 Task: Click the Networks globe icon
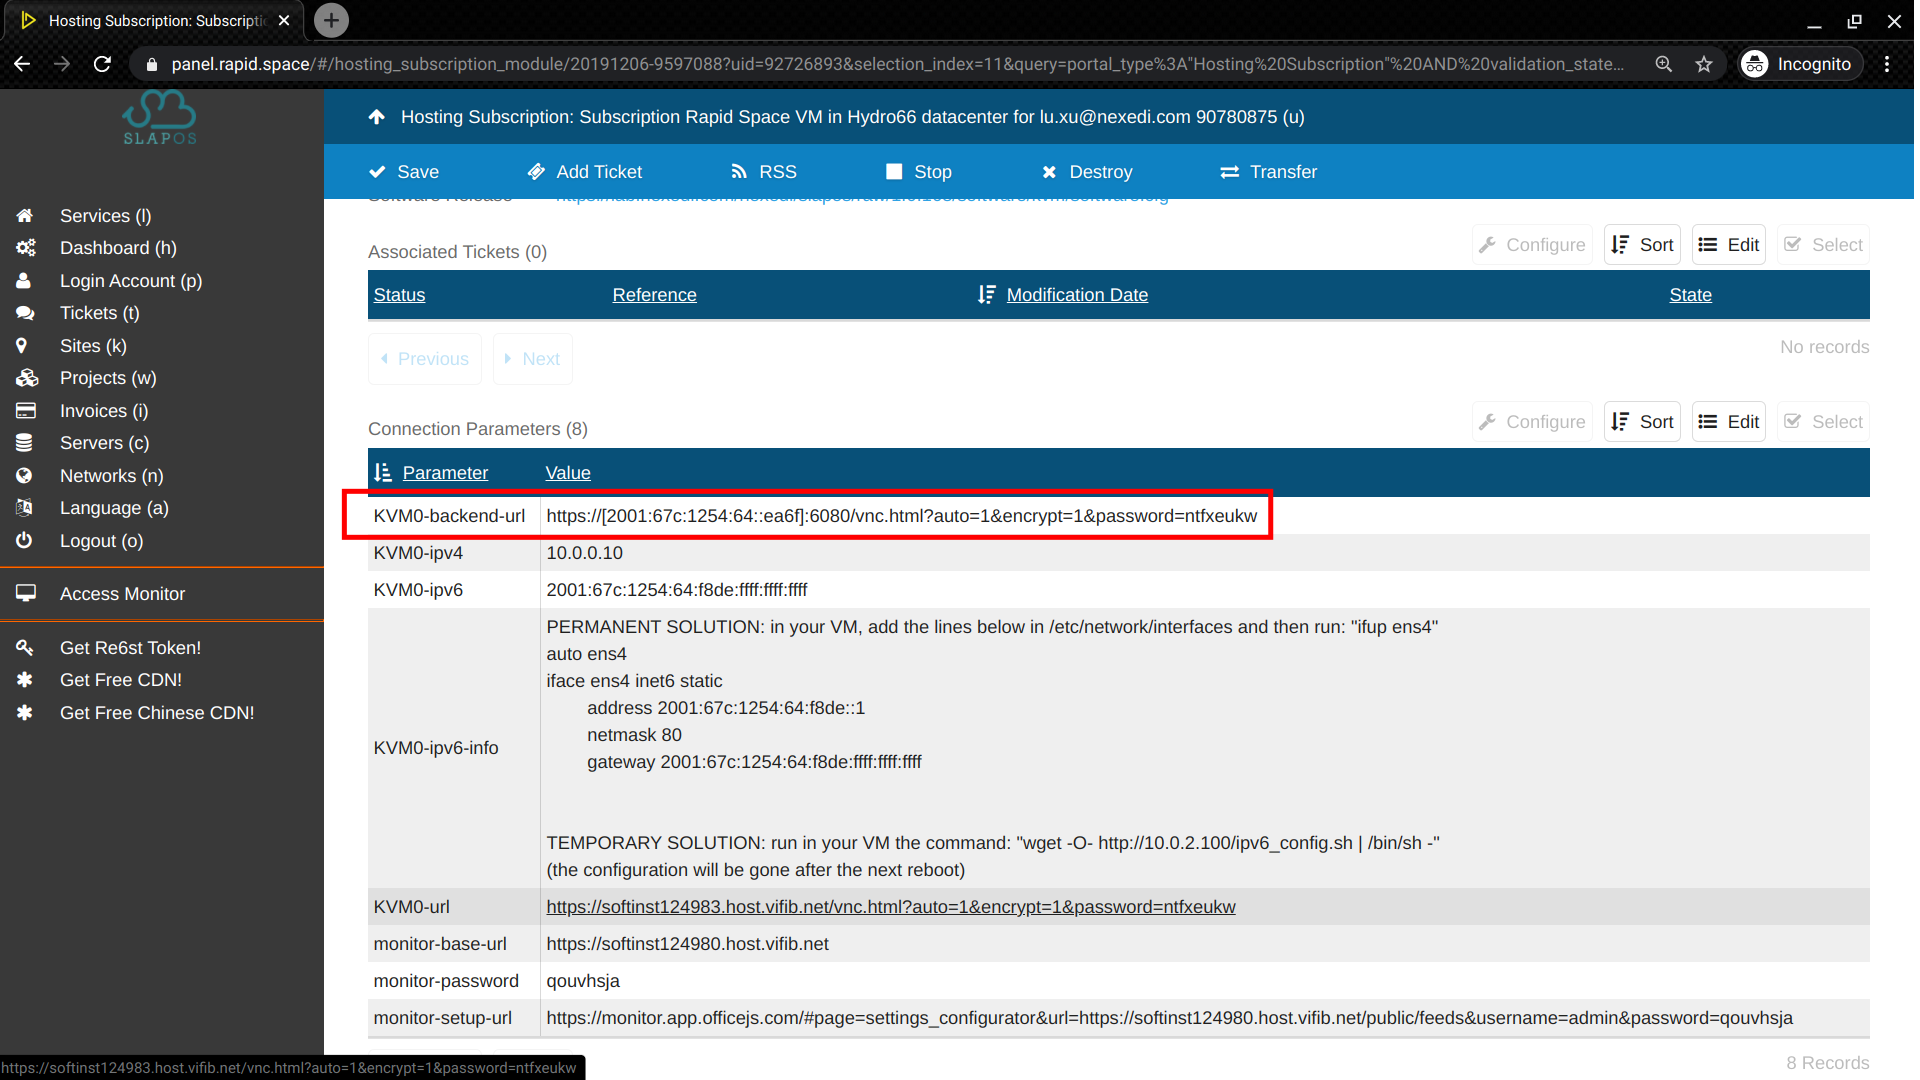click(x=24, y=476)
